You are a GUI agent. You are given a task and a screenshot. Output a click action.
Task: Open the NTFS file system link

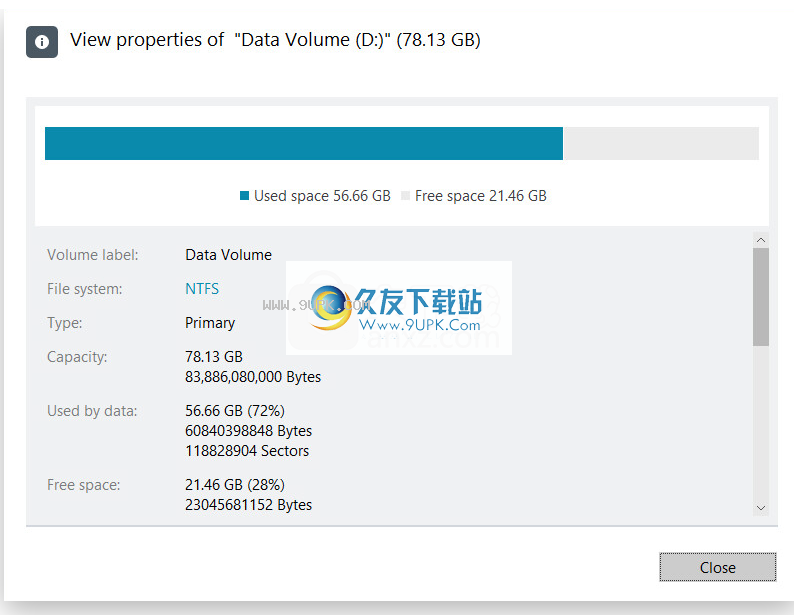202,289
